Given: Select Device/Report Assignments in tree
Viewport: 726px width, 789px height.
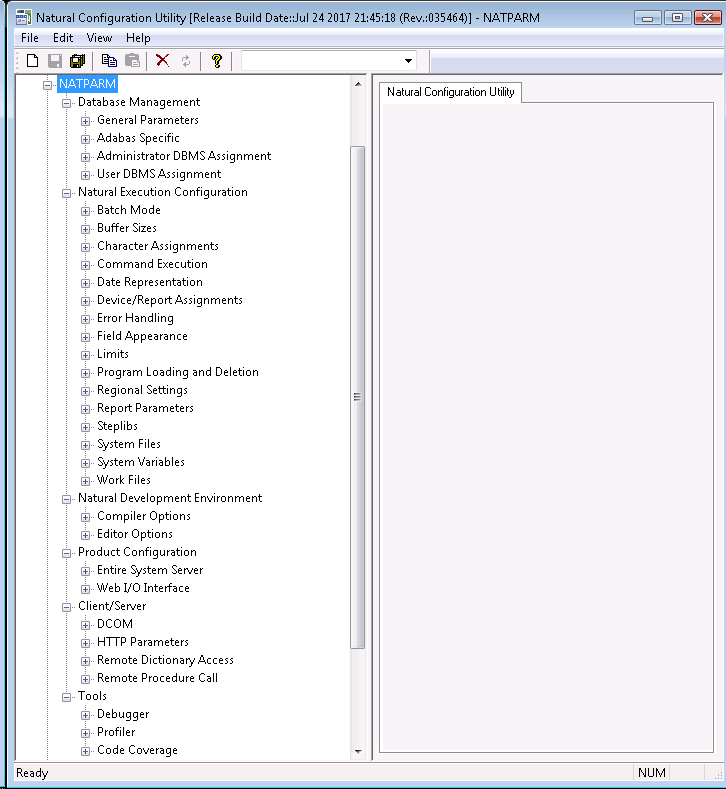Looking at the screenshot, I should click(x=170, y=300).
